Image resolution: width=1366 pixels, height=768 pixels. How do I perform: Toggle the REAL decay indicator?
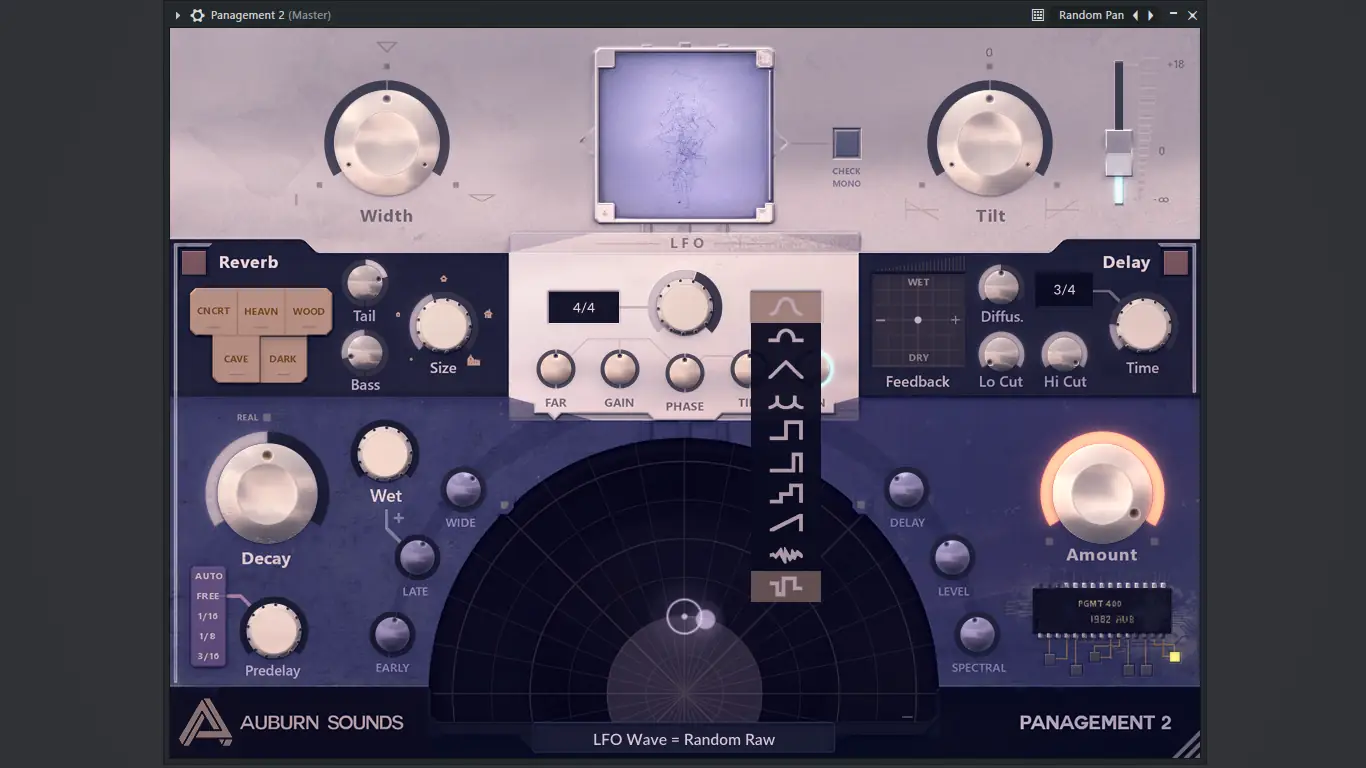point(267,417)
